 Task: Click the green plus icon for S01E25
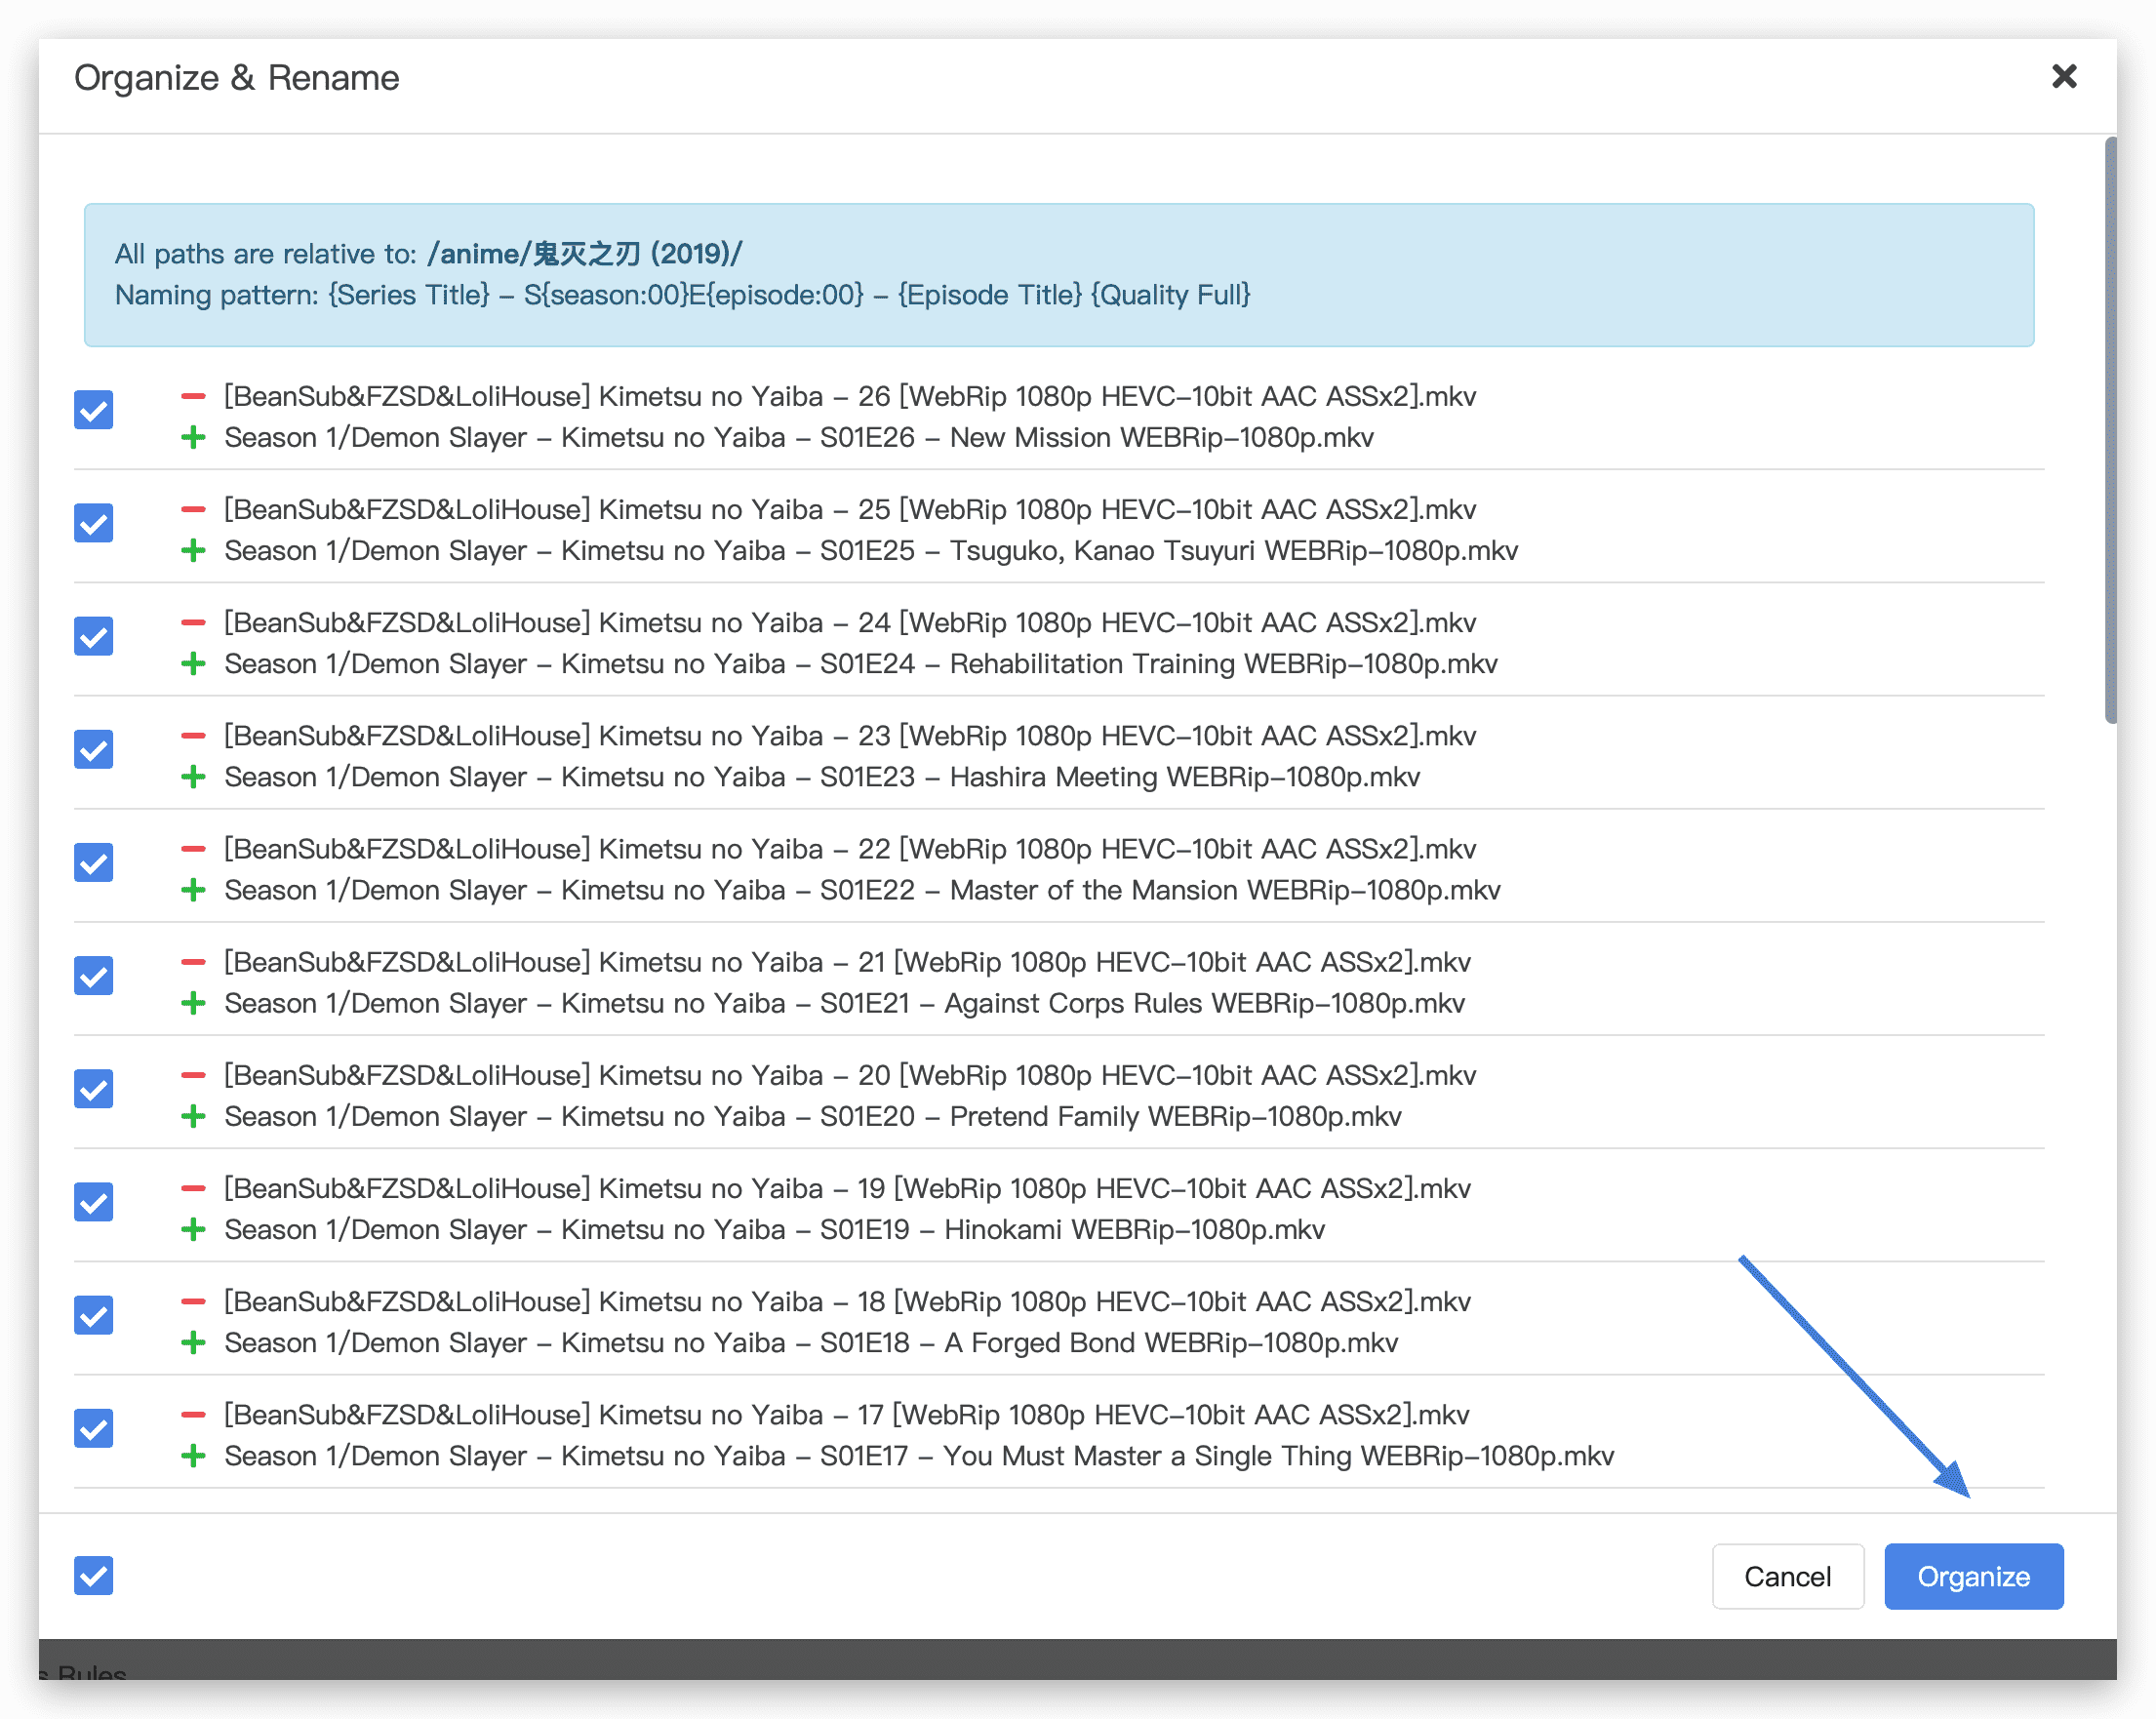[193, 550]
